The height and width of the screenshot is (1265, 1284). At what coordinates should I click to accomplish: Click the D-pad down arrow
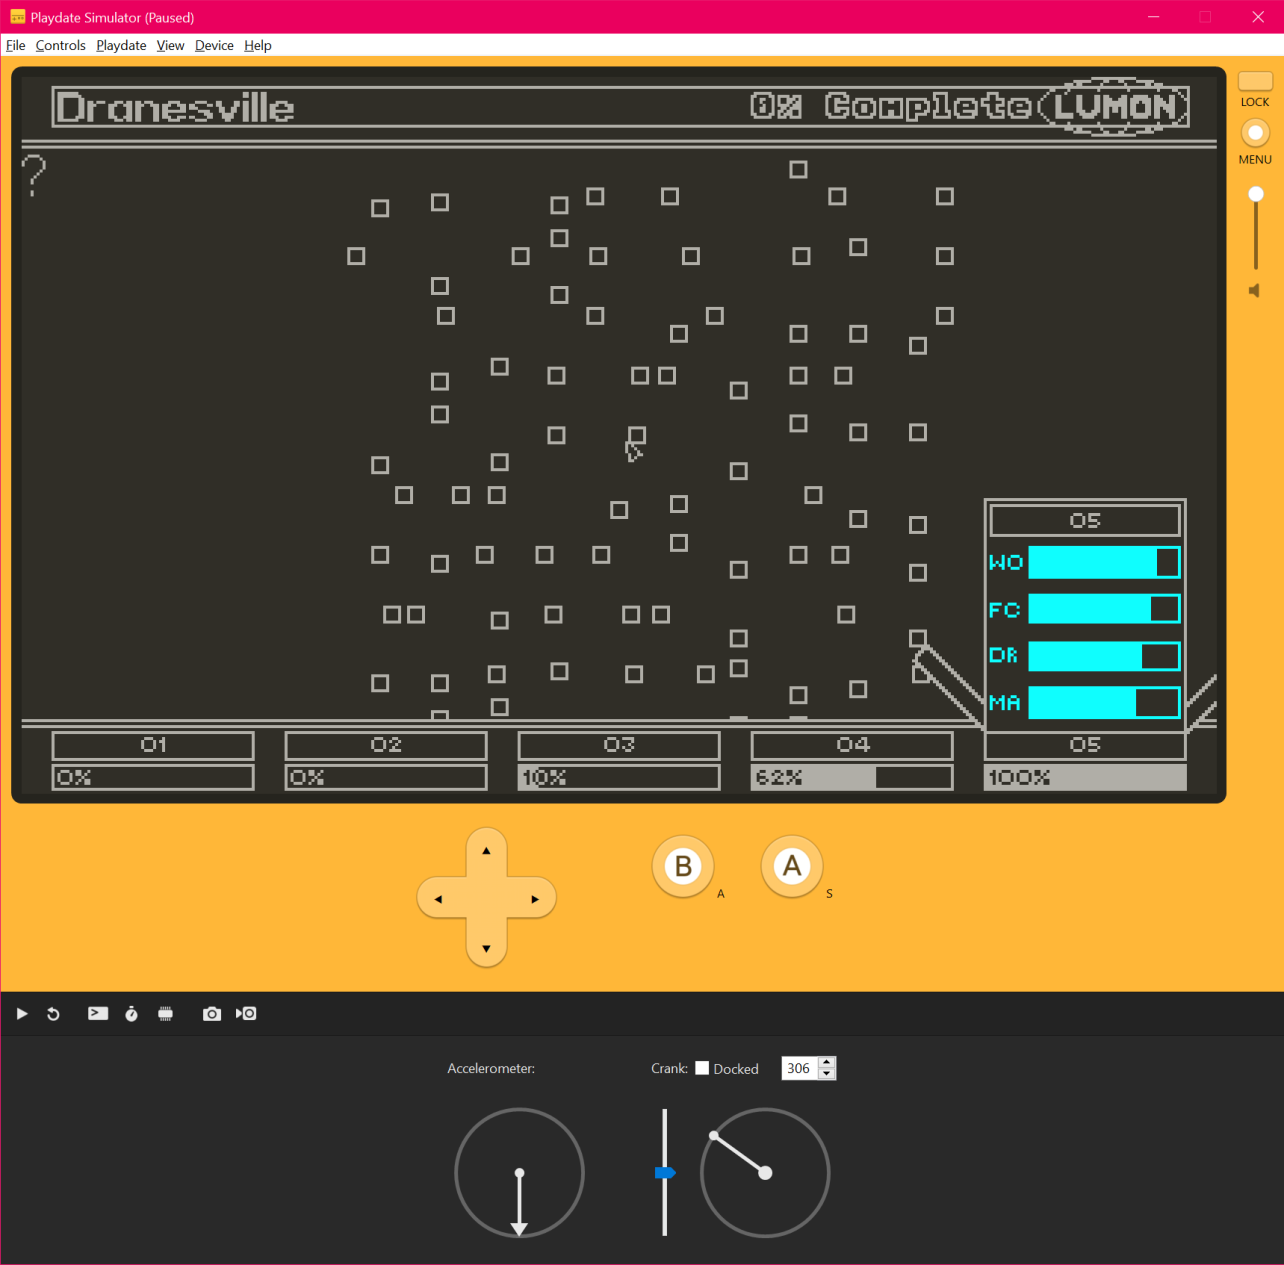click(x=486, y=948)
